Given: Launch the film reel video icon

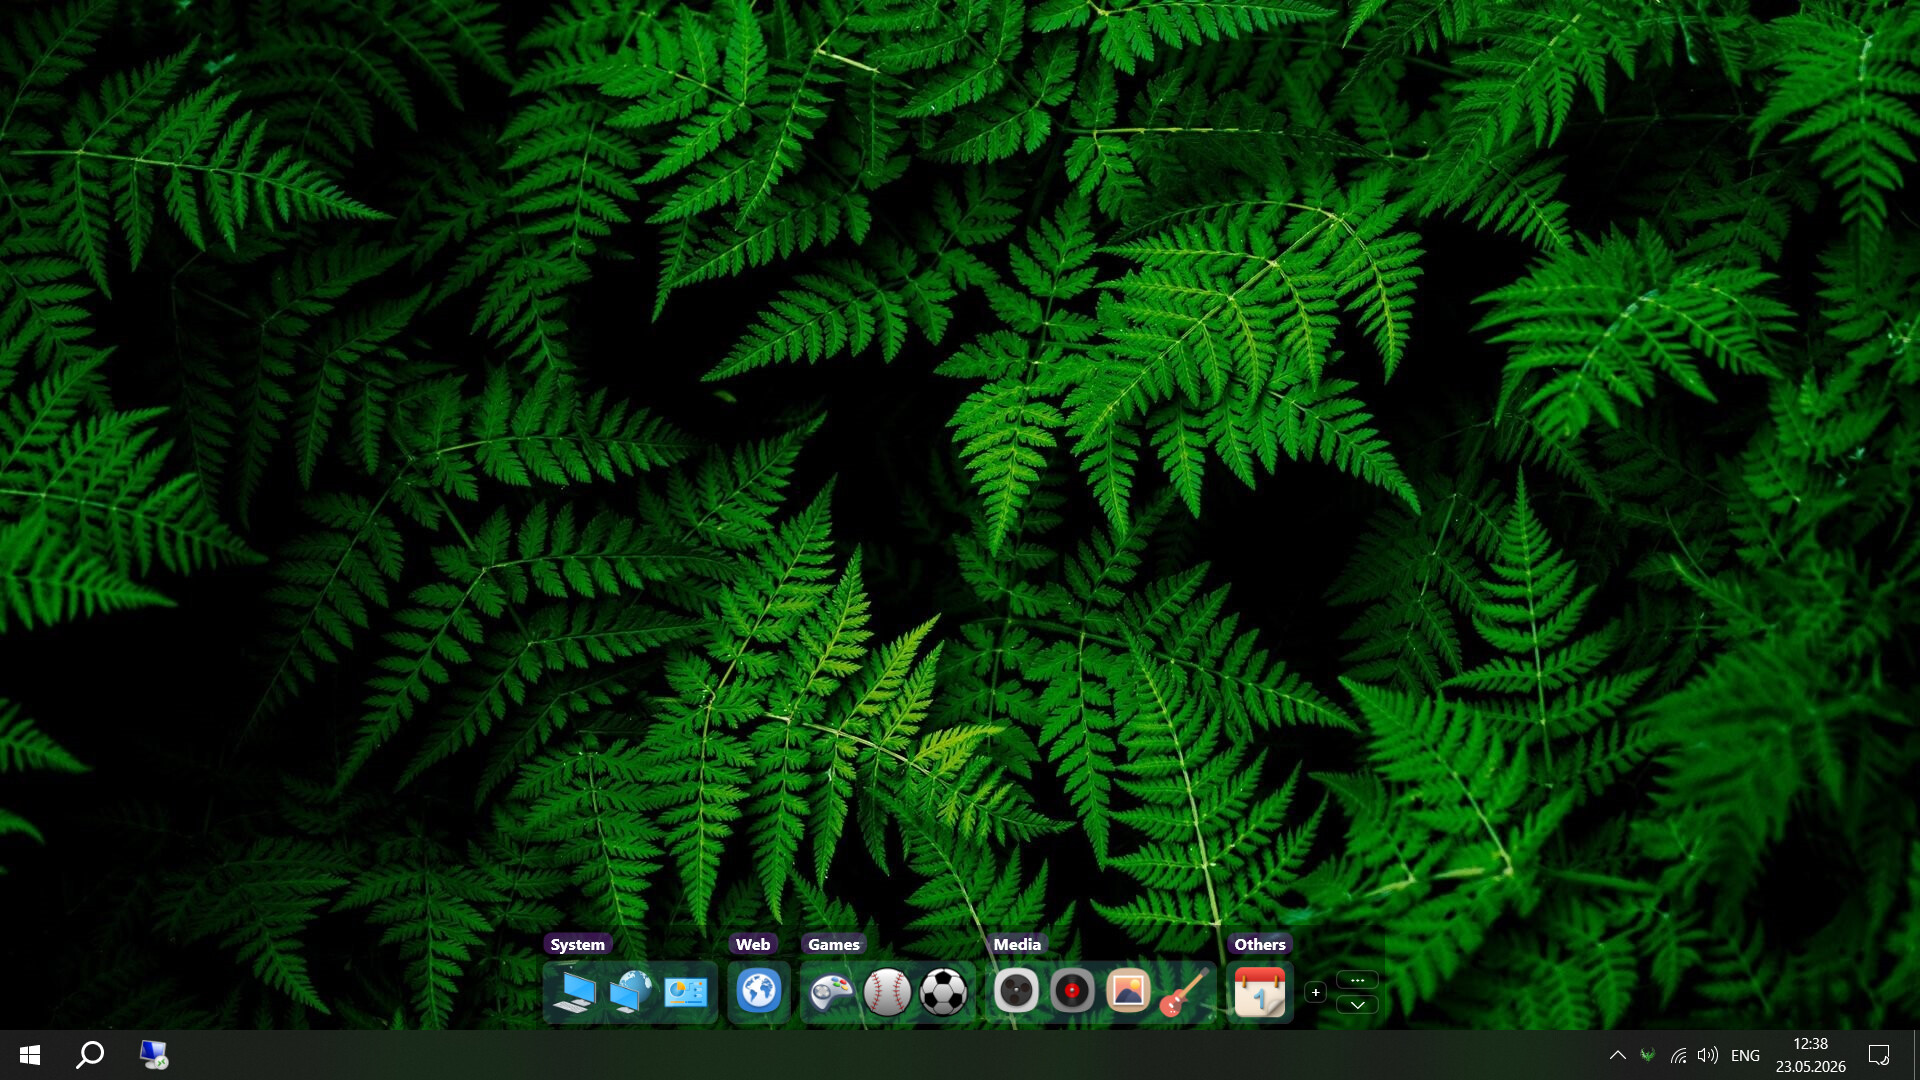Looking at the screenshot, I should [x=1016, y=992].
